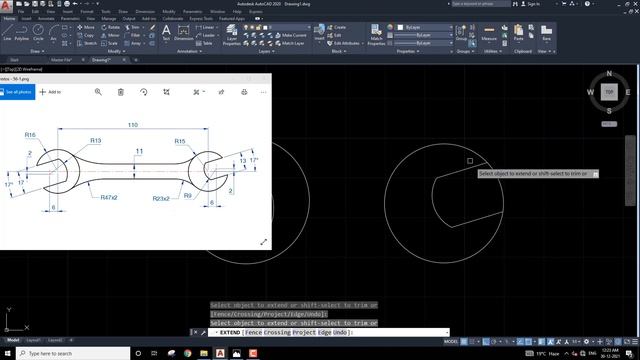Screen dimensions: 640x360
Task: Open the Dimension menu
Action: click(x=145, y=11)
